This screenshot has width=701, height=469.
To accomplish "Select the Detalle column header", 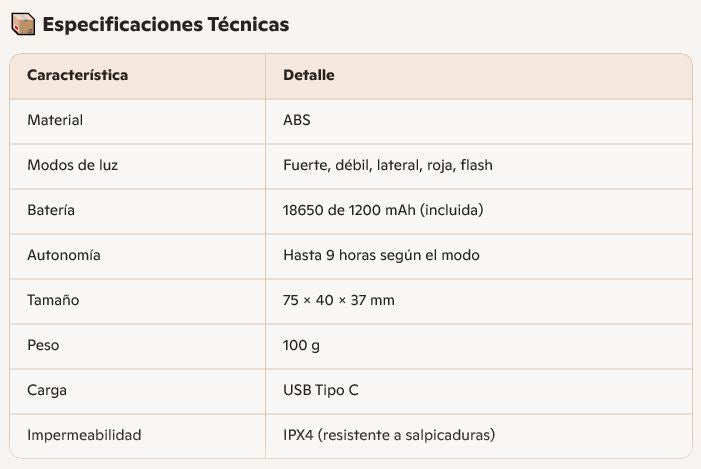I will tap(309, 75).
